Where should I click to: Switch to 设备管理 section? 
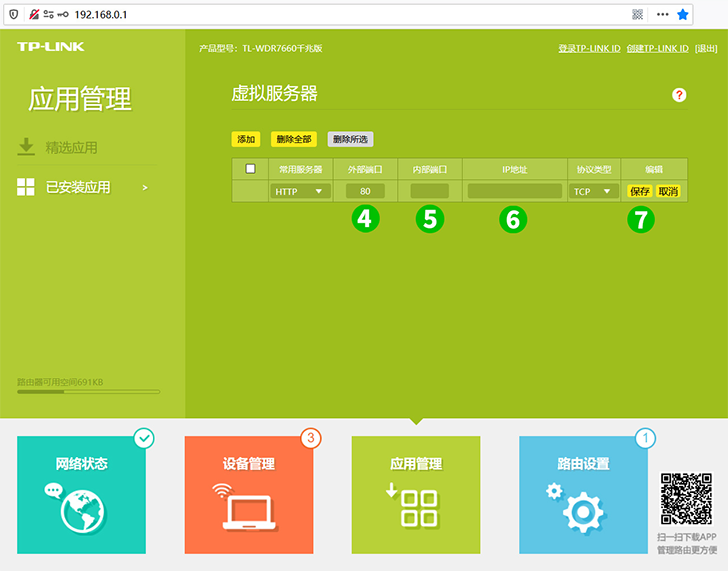click(x=249, y=494)
